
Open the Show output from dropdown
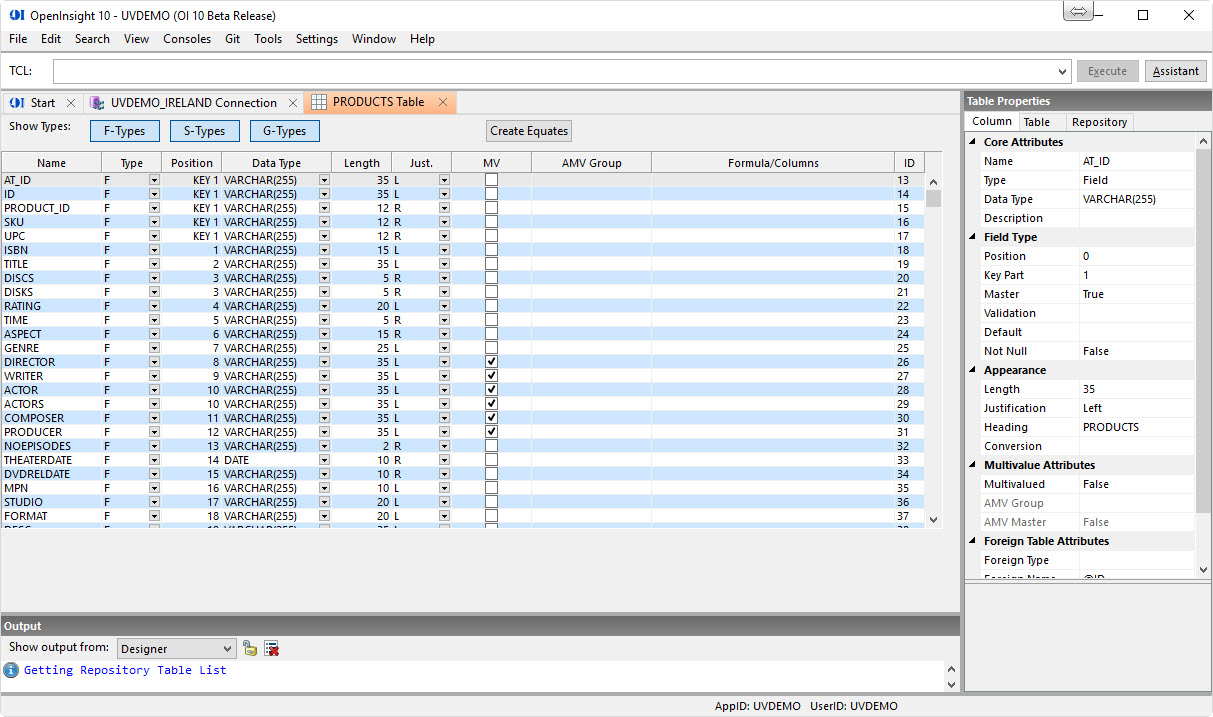point(227,649)
